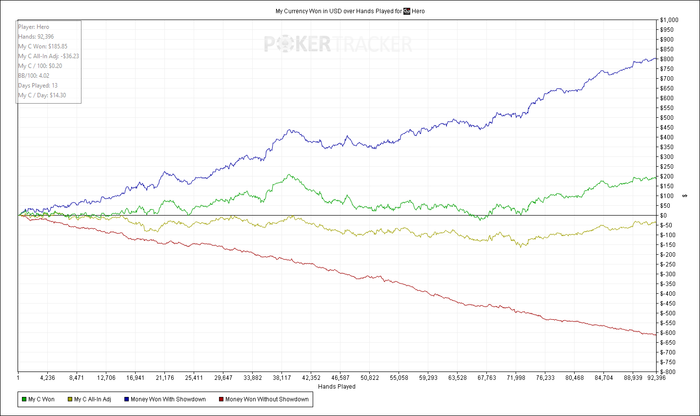Viewport: 700px width, 416px height.
Task: Click the '4,236' x-axis tick label
Action: (x=47, y=378)
